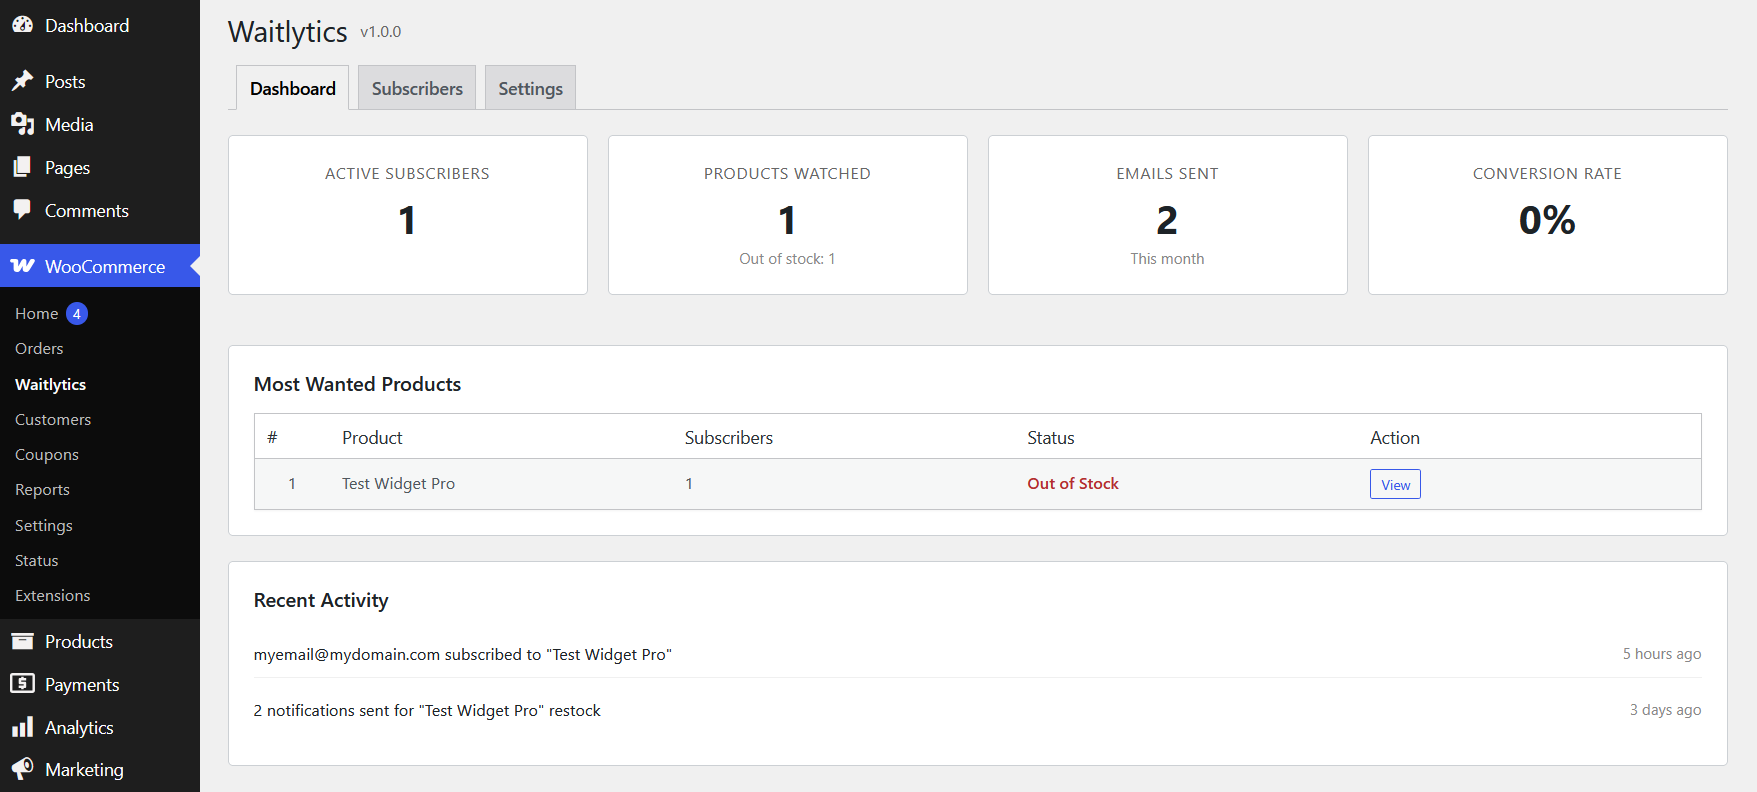Viewport: 1757px width, 792px height.
Task: Click the Waitlytics page title
Action: [288, 32]
